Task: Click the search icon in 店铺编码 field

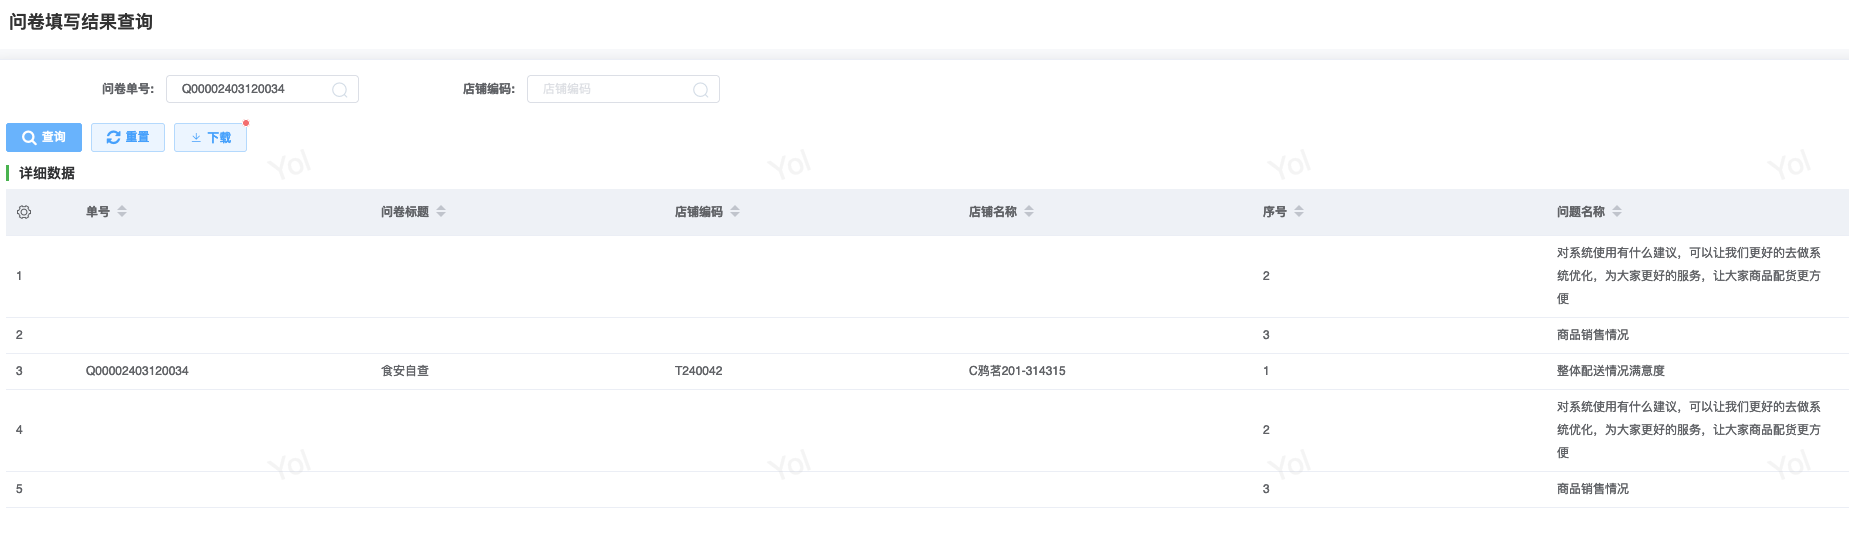Action: click(x=701, y=90)
